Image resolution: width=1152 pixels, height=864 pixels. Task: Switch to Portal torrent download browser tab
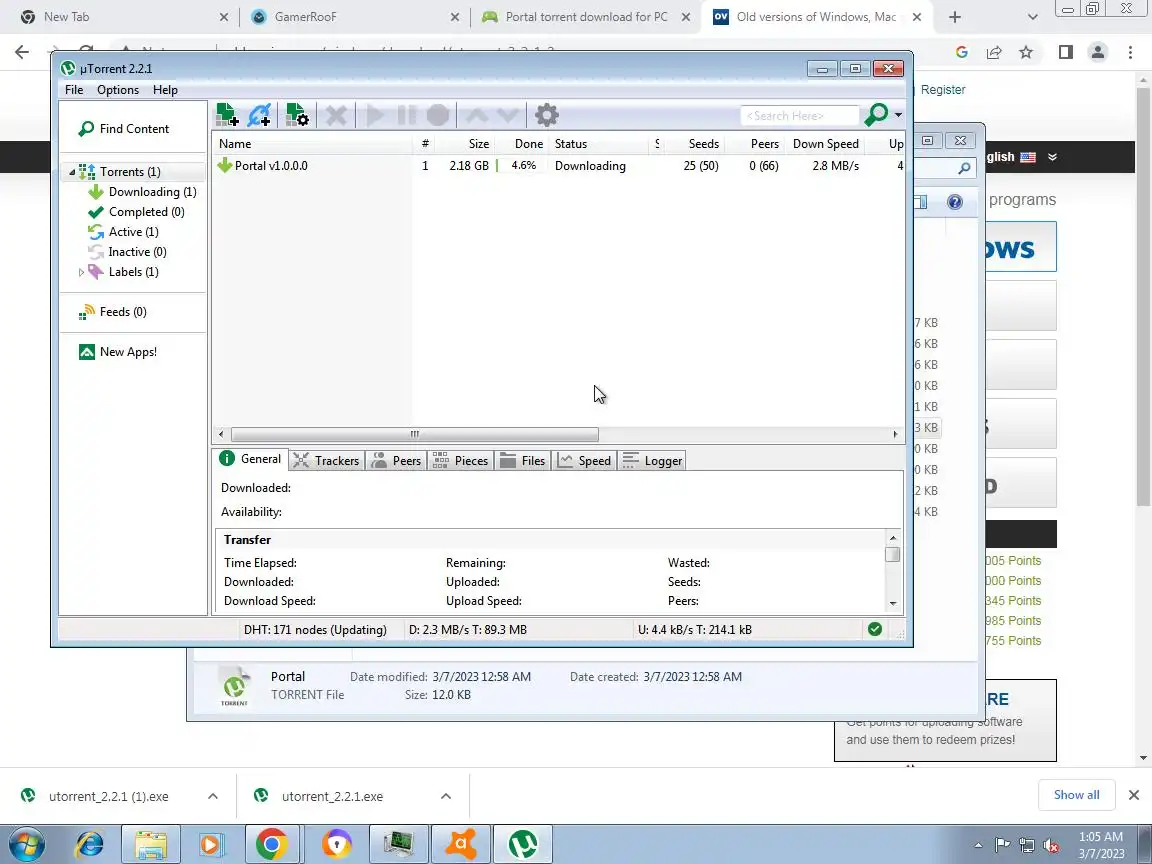point(585,16)
